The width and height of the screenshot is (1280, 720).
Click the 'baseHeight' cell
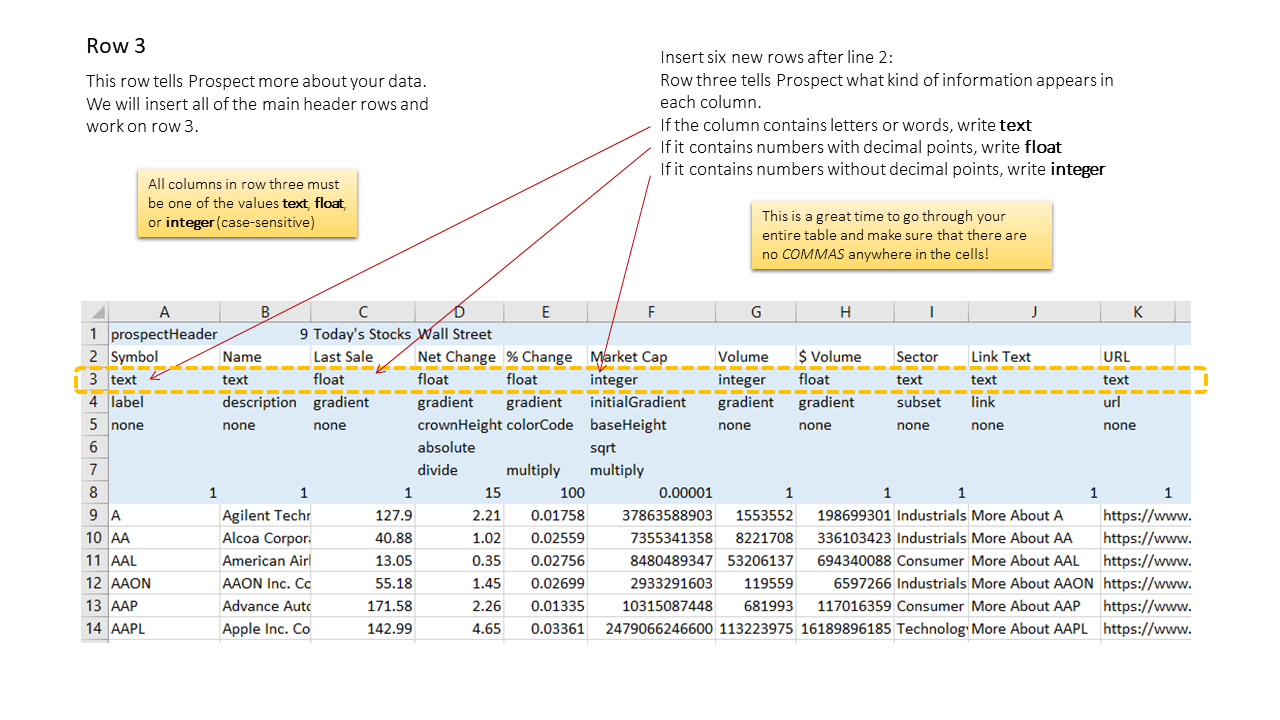pos(651,425)
